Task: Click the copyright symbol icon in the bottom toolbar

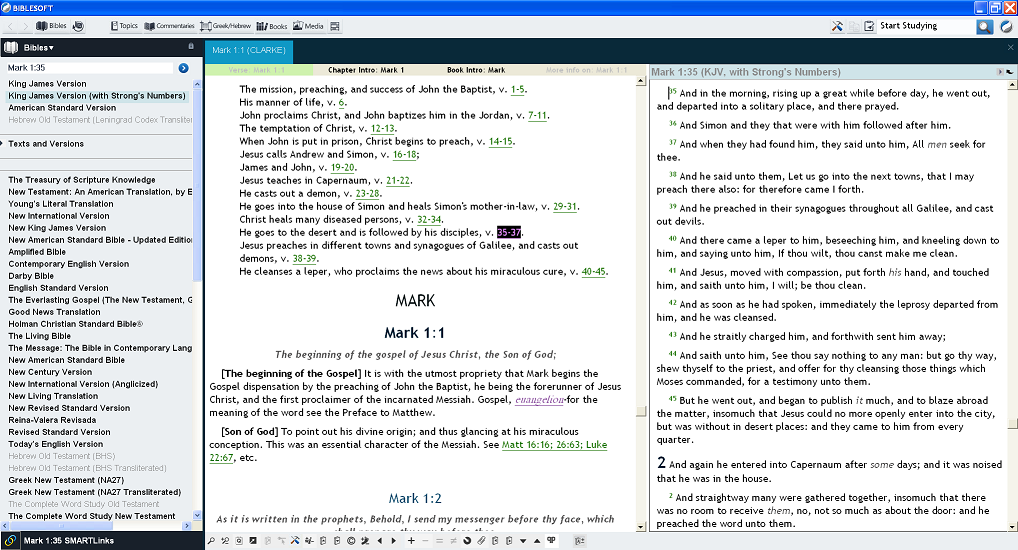Action: [x=351, y=541]
